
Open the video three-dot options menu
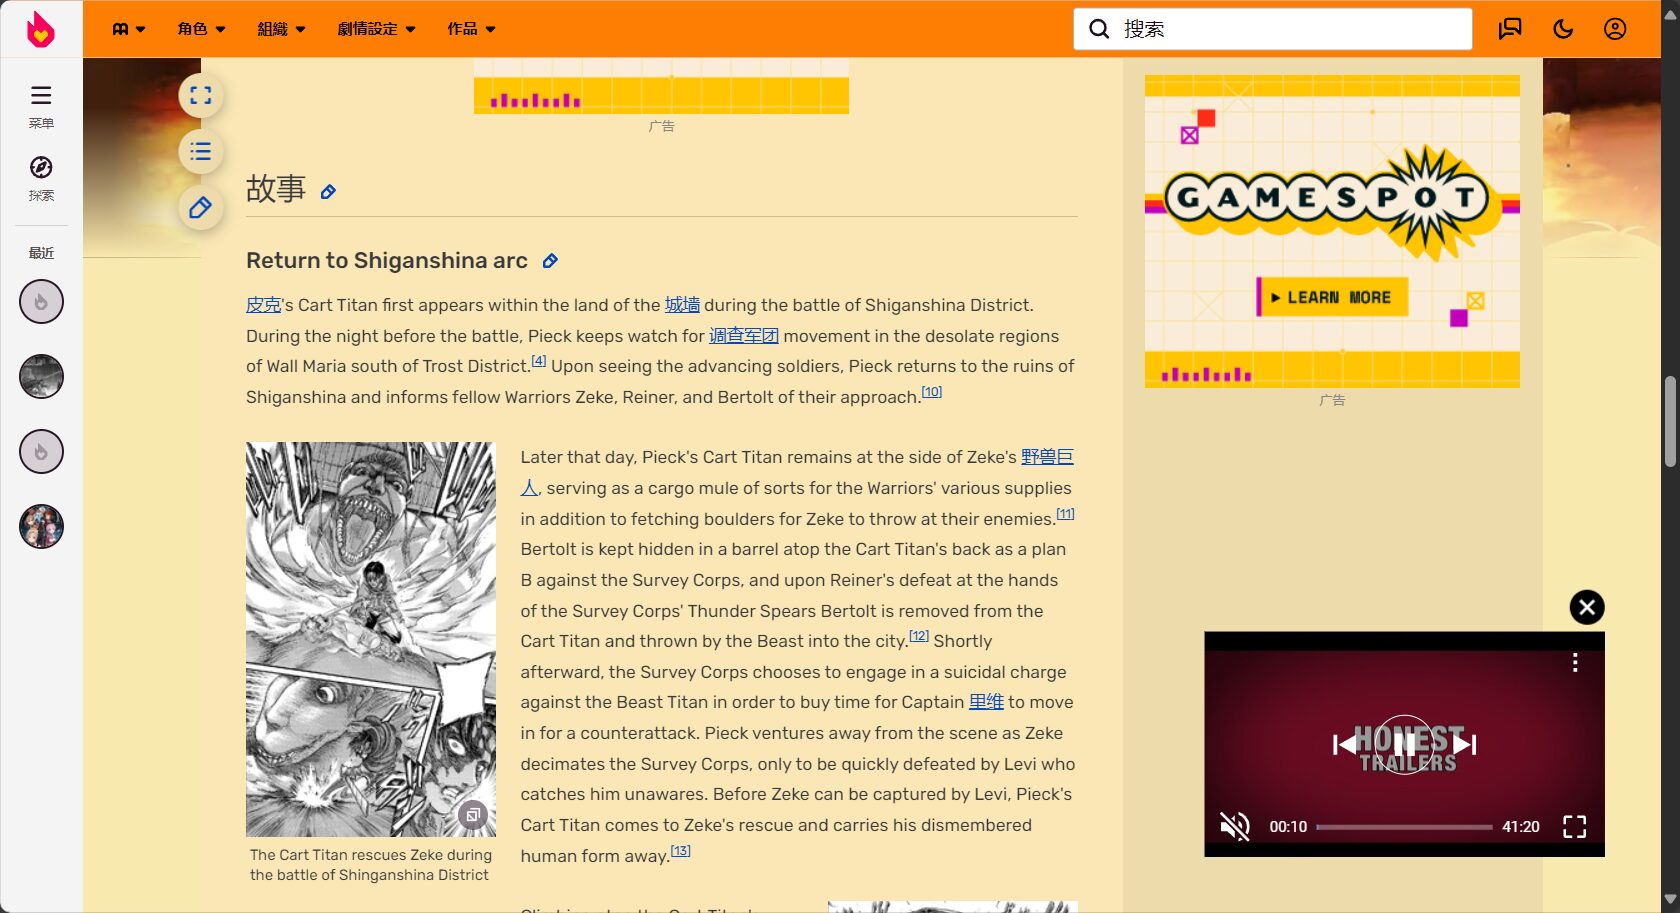tap(1575, 662)
